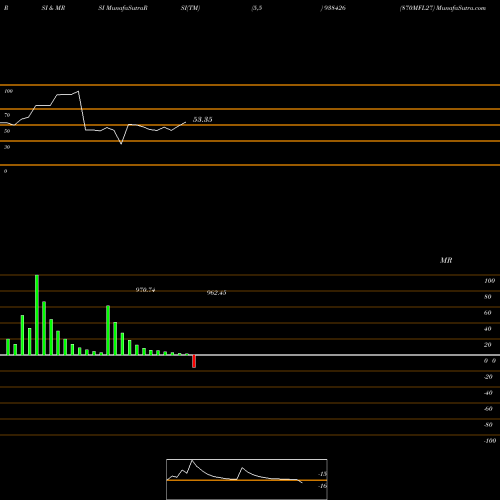Open the mini overview chart thumbnail

[x=247, y=479]
